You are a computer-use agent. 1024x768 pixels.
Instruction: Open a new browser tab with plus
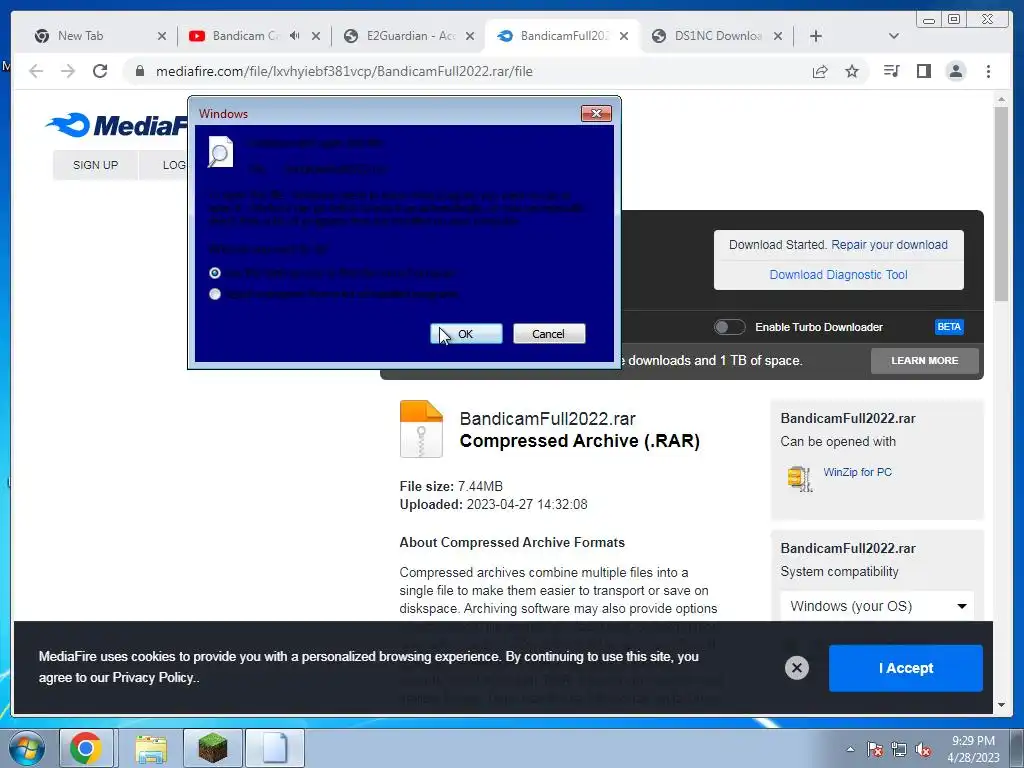point(816,36)
